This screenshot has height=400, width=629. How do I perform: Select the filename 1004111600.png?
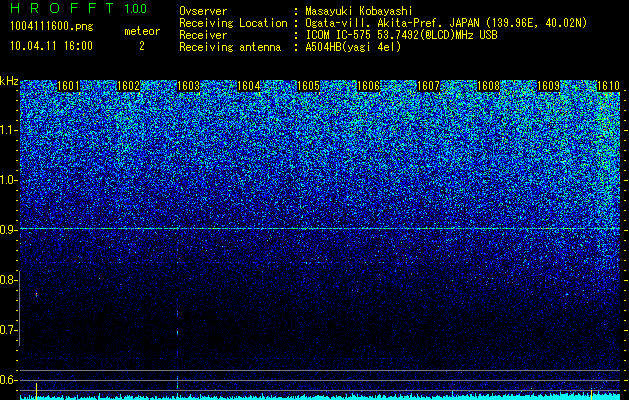52,27
